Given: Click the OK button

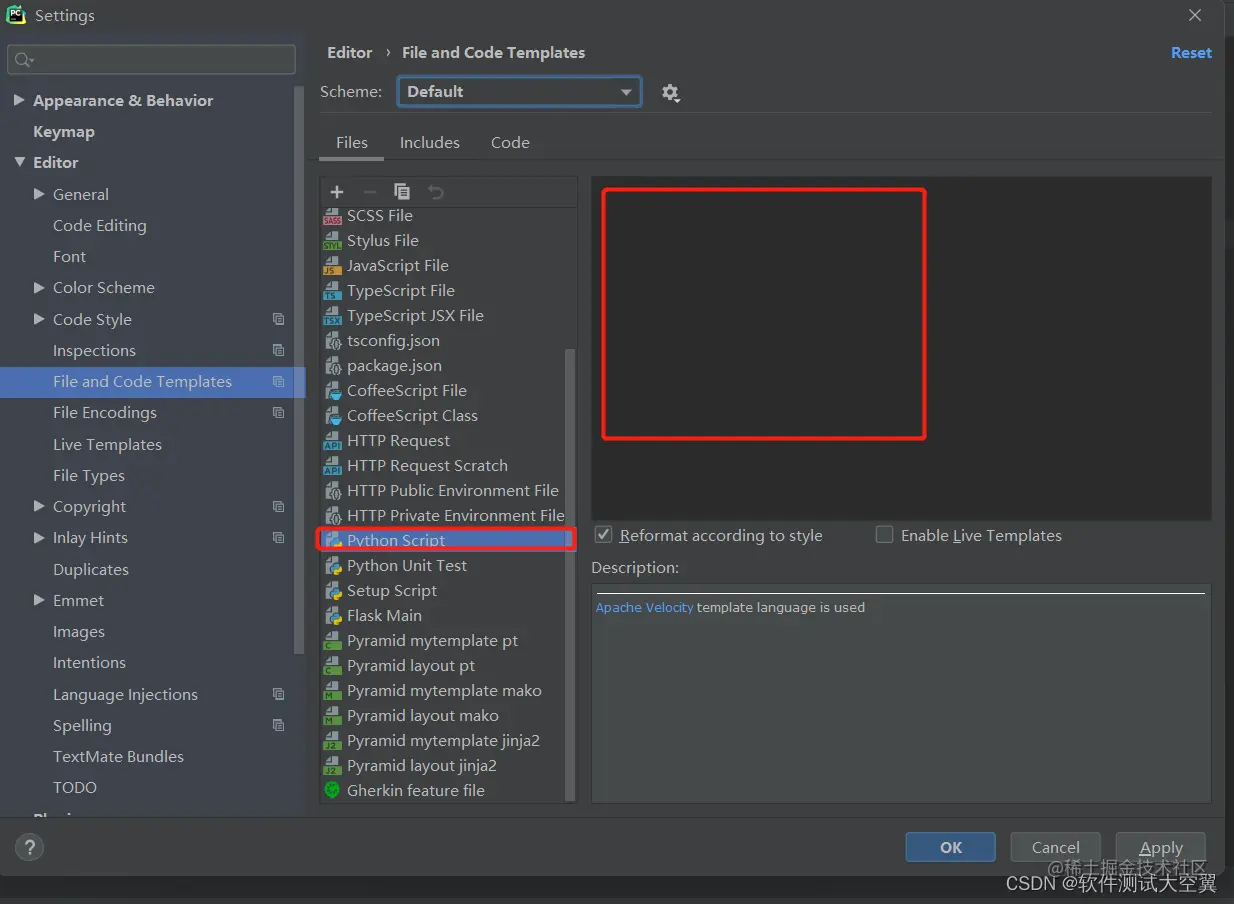Looking at the screenshot, I should [951, 847].
